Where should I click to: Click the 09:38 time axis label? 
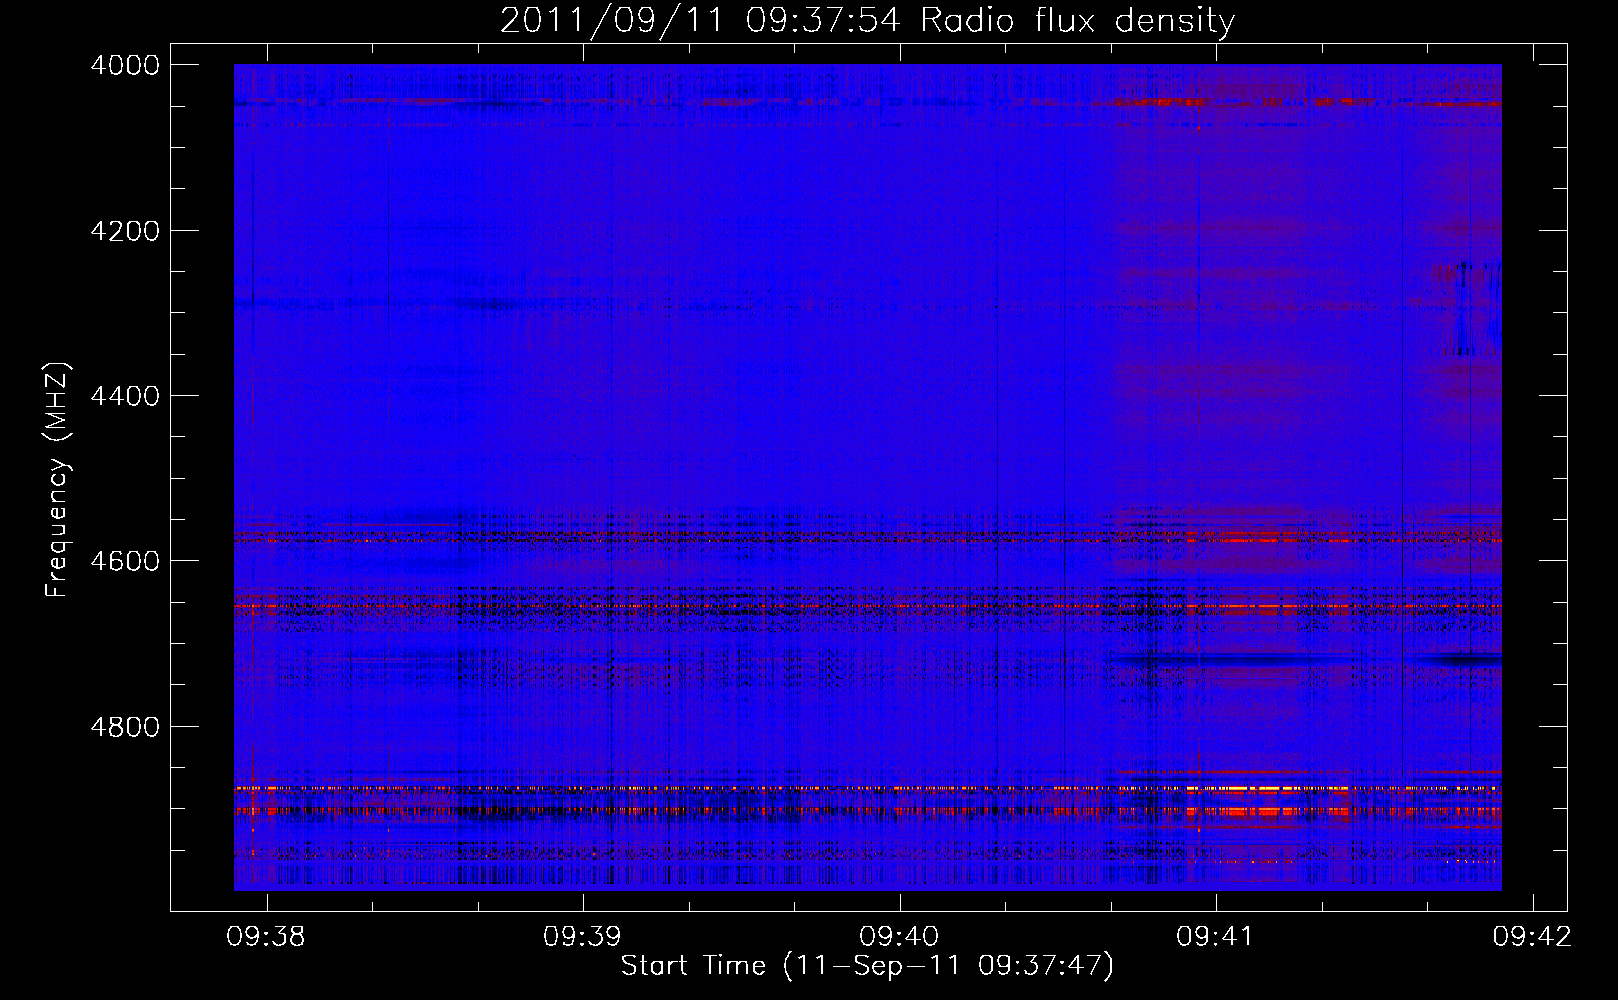[x=266, y=937]
